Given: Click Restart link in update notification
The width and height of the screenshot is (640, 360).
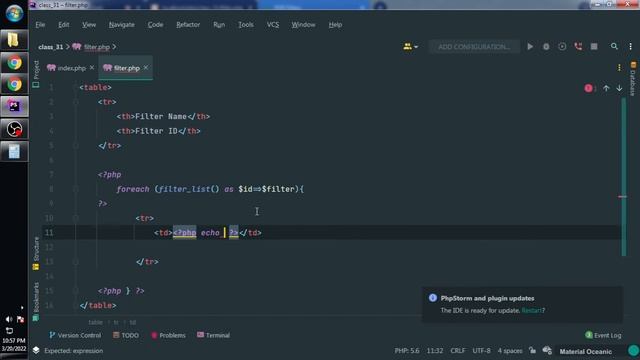Looking at the screenshot, I should (531, 310).
